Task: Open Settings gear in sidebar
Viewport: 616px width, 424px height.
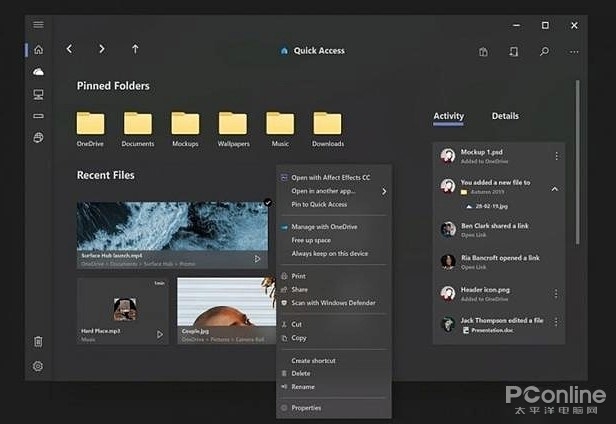Action: pyautogui.click(x=38, y=366)
